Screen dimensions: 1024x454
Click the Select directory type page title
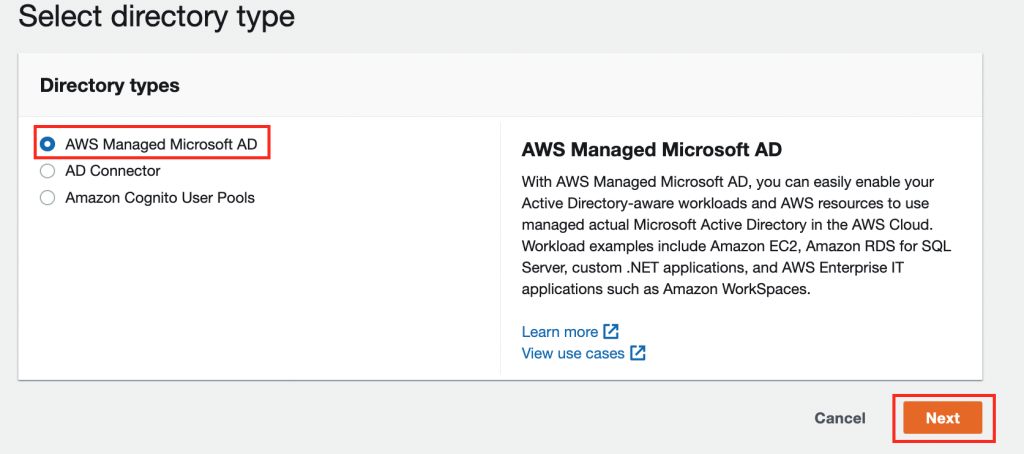pos(157,17)
